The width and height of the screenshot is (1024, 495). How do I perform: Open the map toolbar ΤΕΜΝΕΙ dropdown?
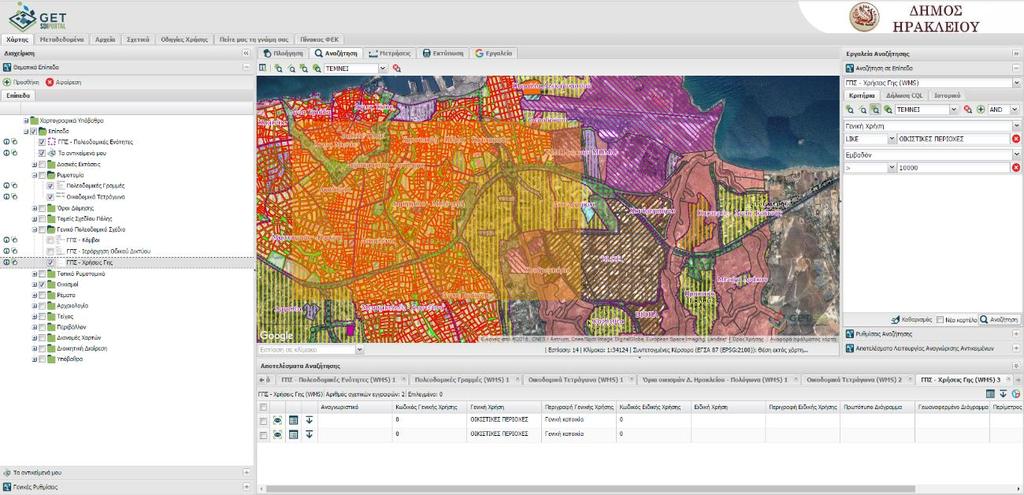(x=383, y=68)
